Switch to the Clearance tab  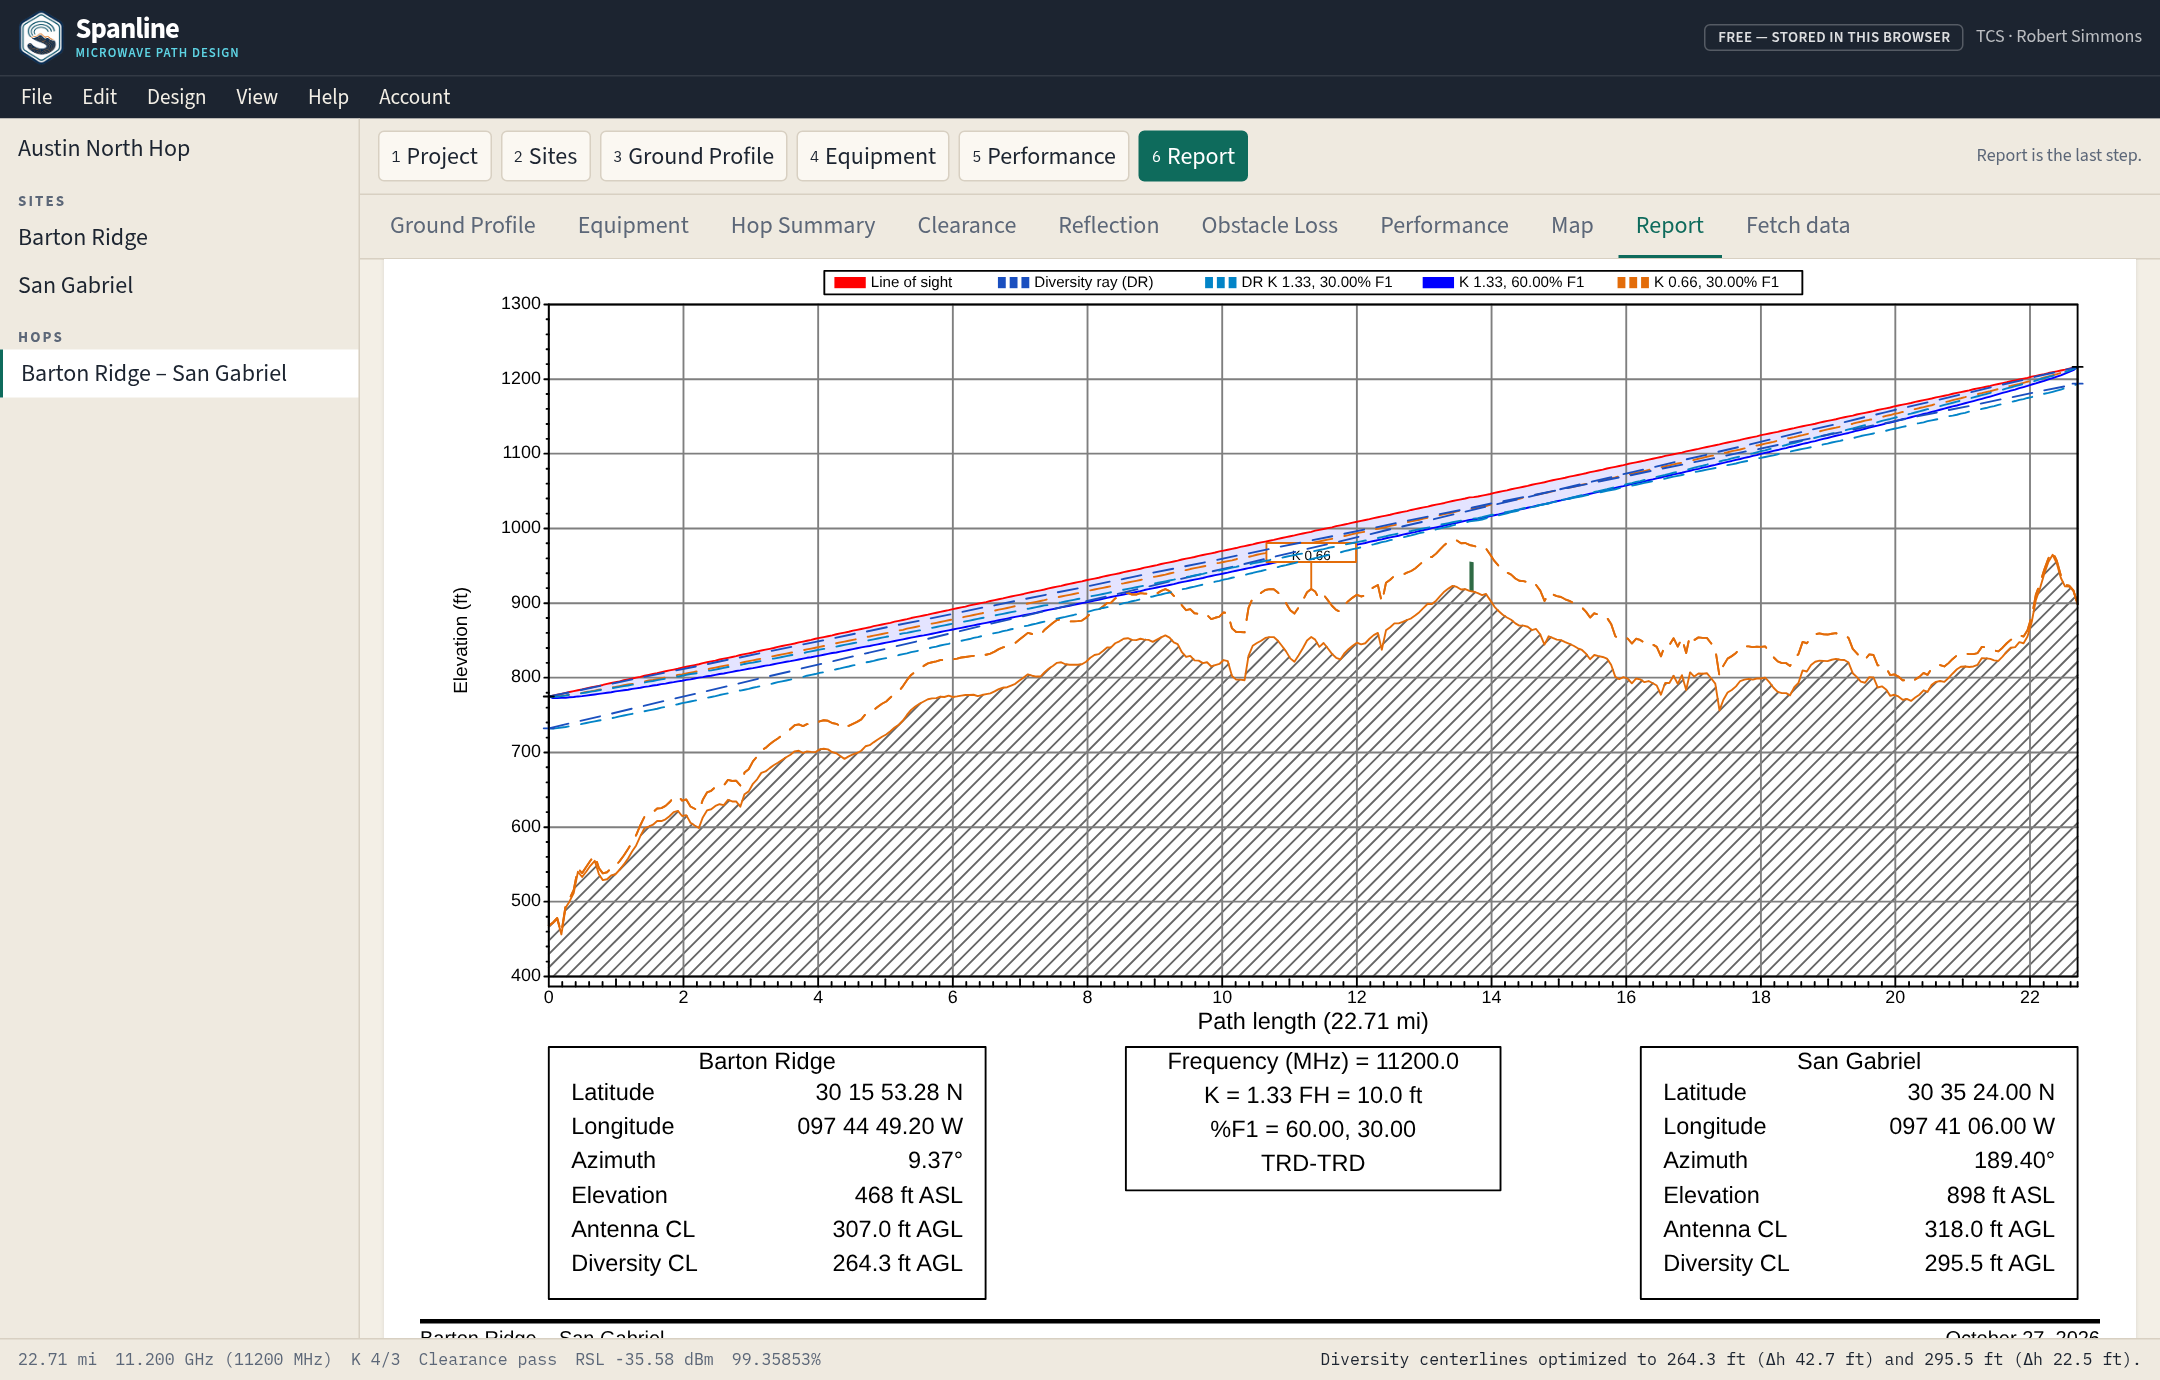[x=967, y=226]
